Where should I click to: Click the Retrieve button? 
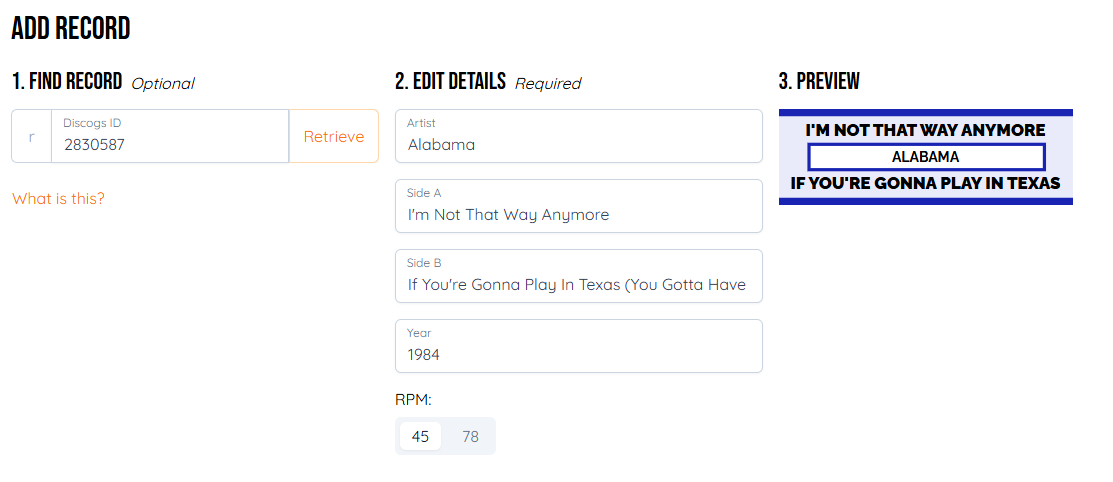point(334,136)
